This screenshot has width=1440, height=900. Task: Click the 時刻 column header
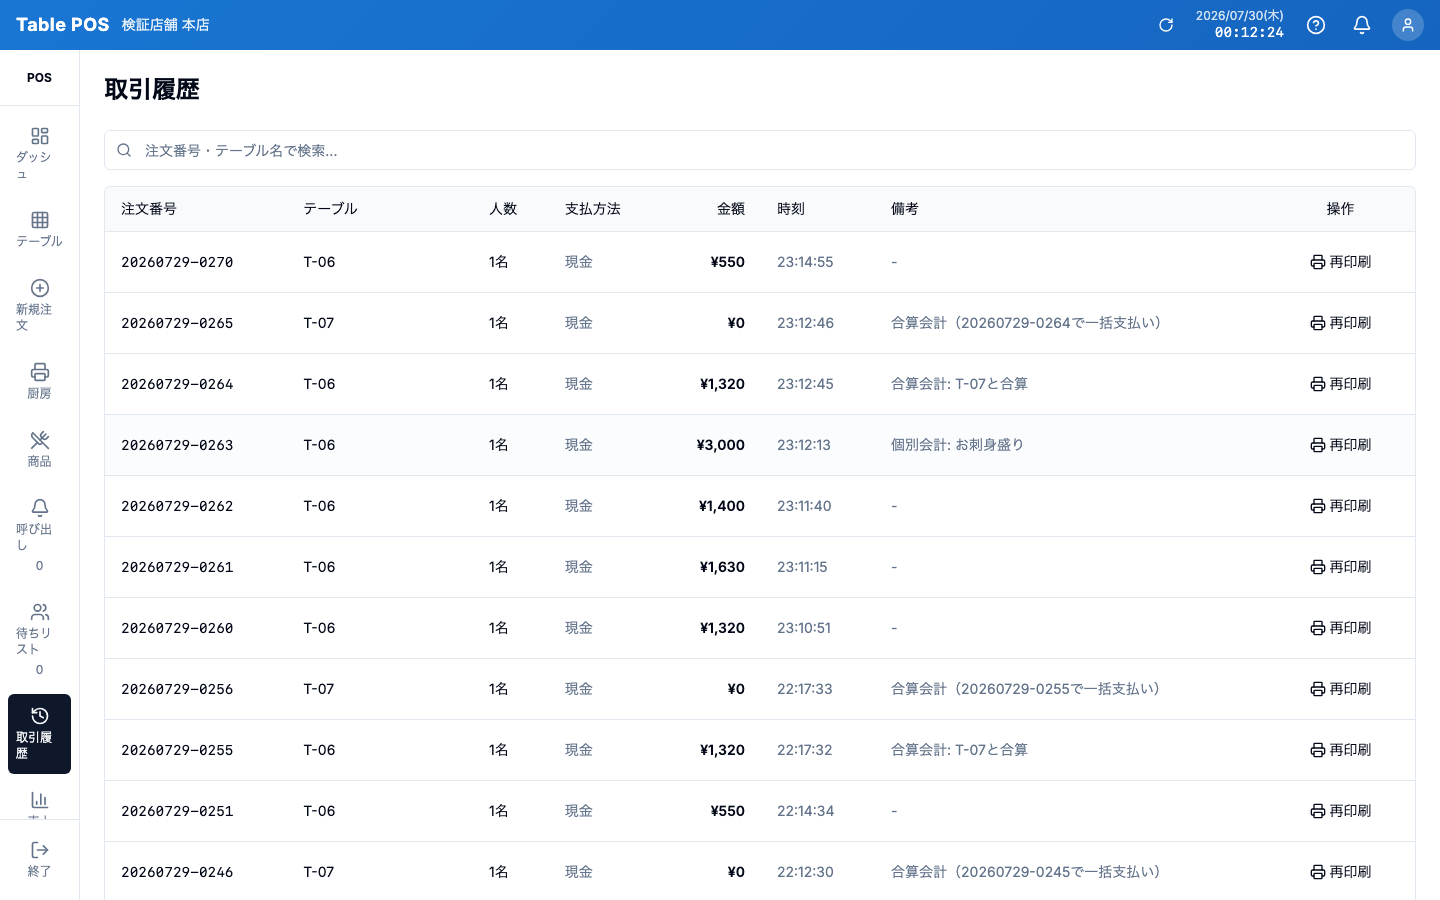[791, 209]
